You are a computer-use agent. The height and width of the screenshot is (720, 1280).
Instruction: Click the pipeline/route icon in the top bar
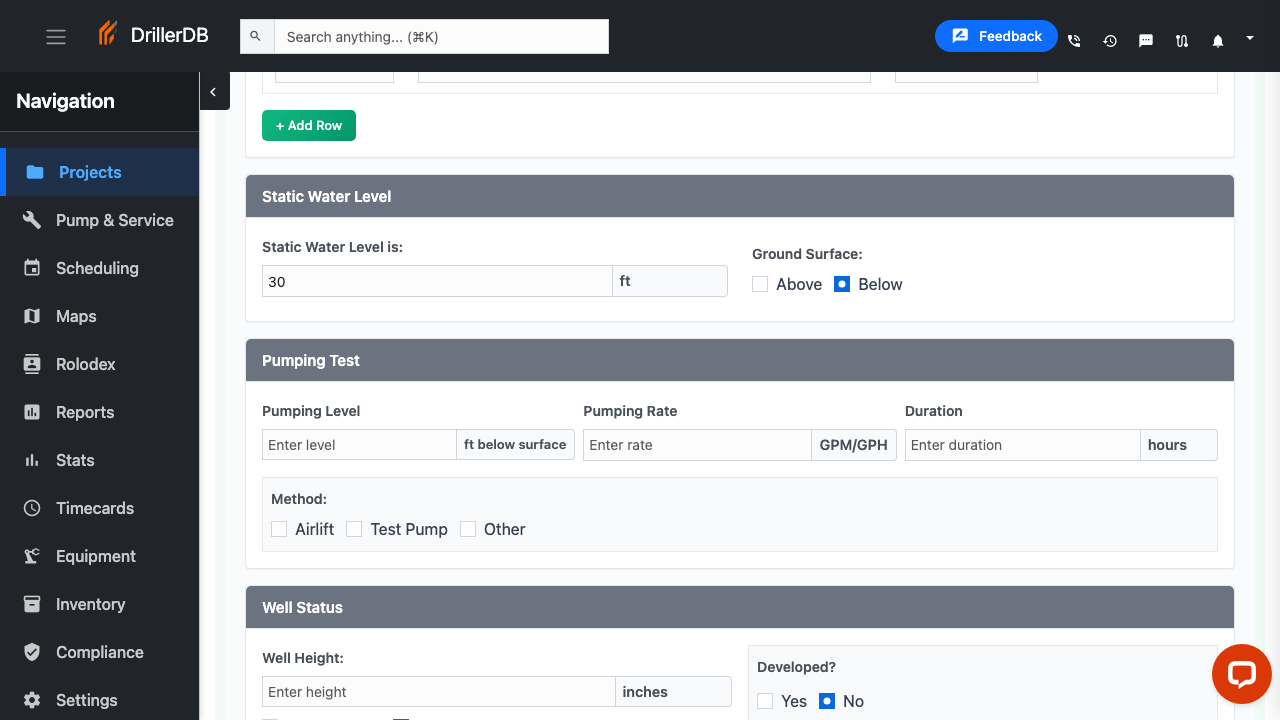[1181, 41]
